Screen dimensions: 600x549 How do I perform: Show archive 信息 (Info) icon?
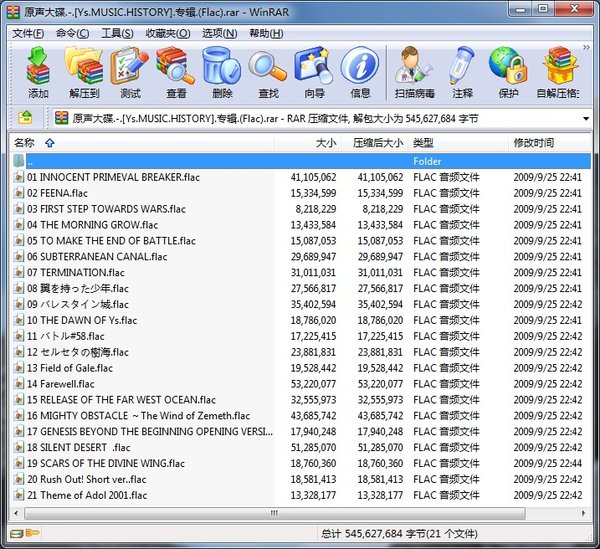pyautogui.click(x=360, y=66)
